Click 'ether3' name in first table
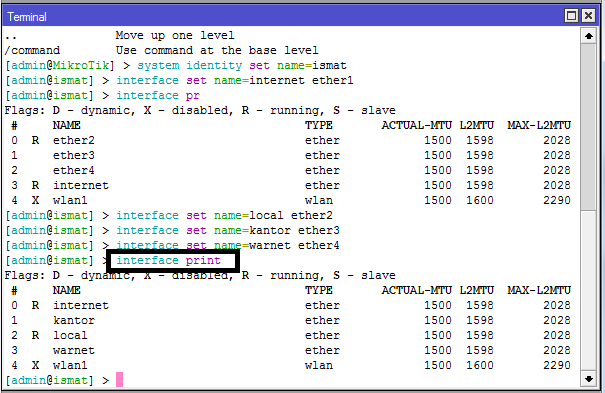The width and height of the screenshot is (605, 393). pyautogui.click(x=74, y=155)
